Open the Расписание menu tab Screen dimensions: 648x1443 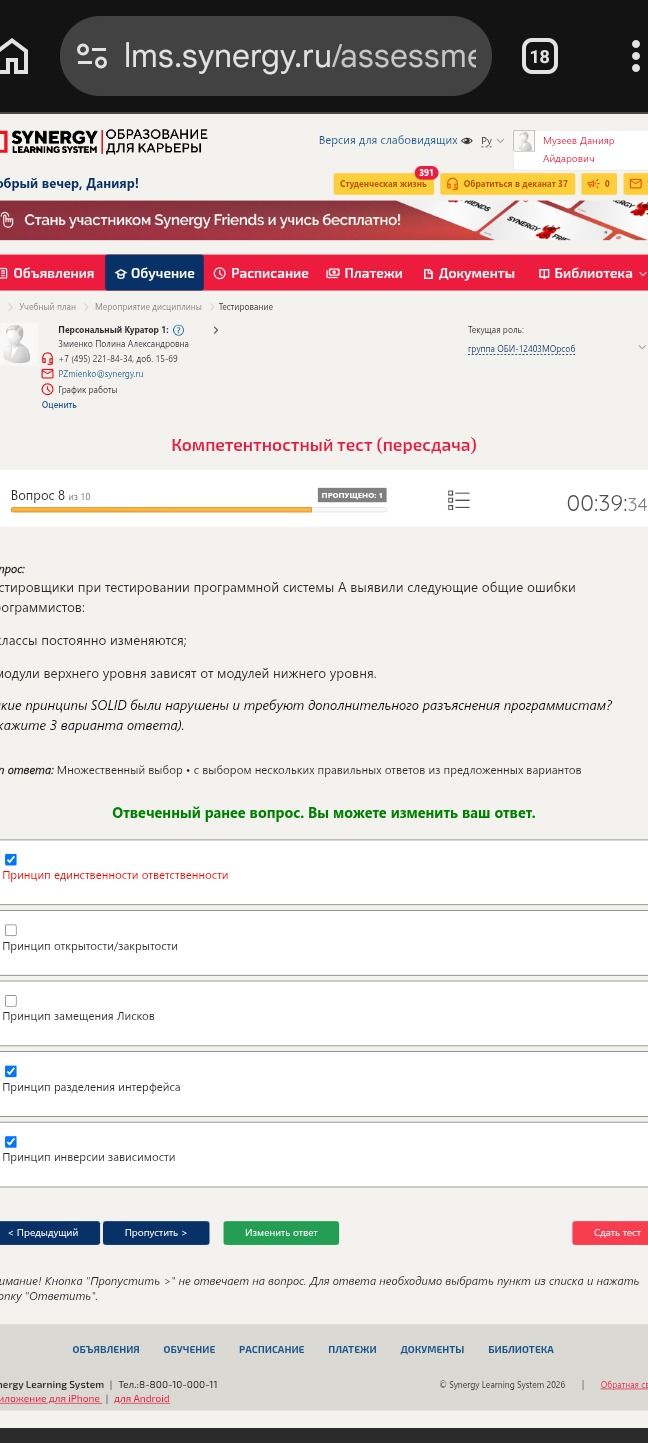(x=261, y=273)
